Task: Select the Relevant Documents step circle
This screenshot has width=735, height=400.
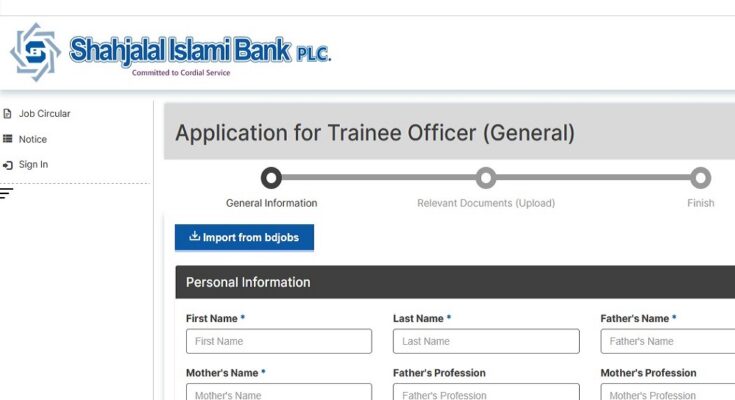Action: click(x=486, y=178)
